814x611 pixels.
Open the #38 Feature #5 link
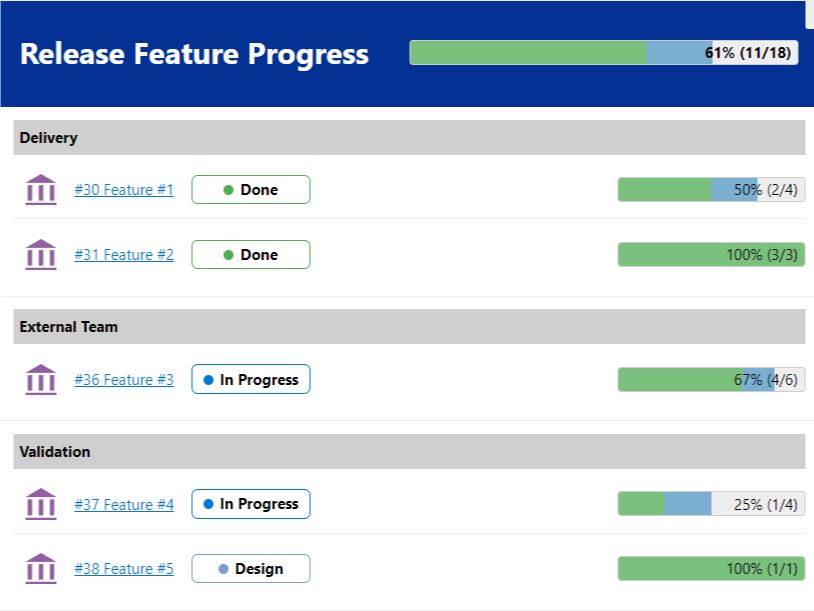pyautogui.click(x=124, y=568)
